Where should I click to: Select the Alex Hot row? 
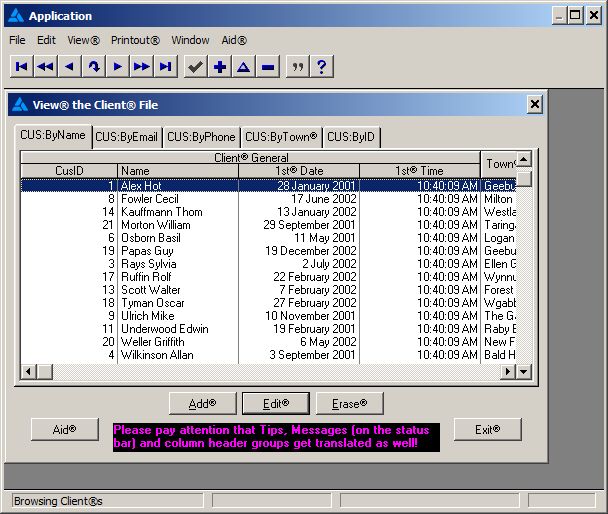[268, 186]
